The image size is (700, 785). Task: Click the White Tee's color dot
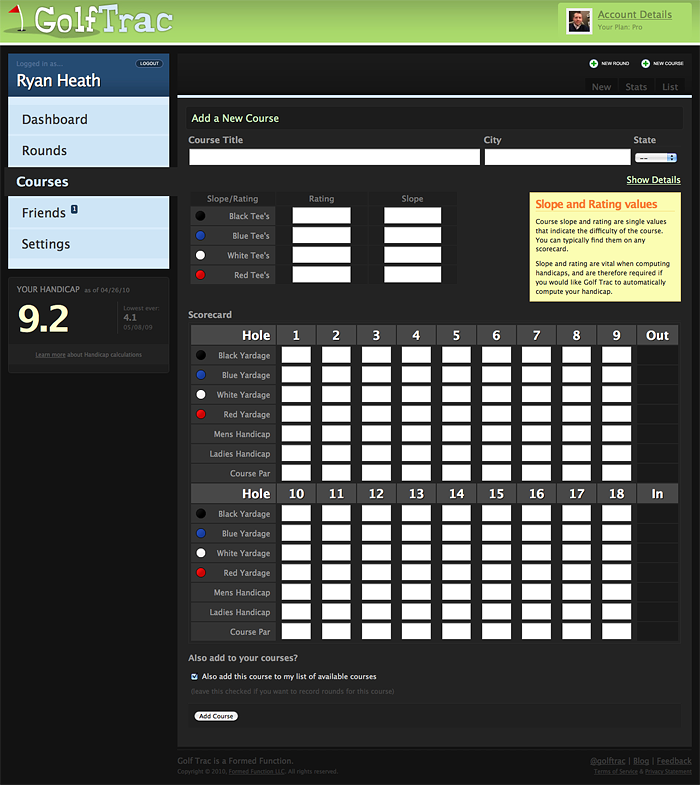(200, 255)
